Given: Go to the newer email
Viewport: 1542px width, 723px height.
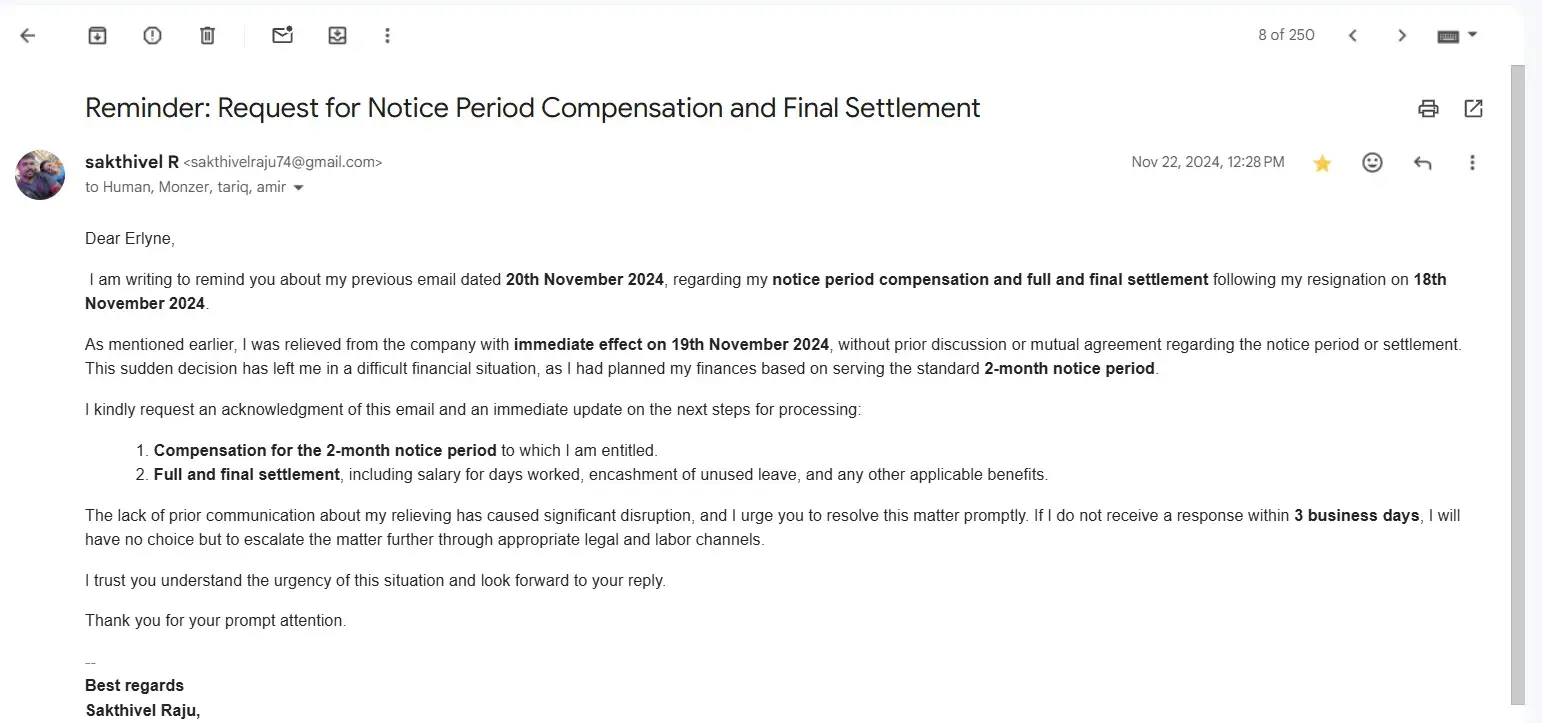Looking at the screenshot, I should pyautogui.click(x=1353, y=36).
